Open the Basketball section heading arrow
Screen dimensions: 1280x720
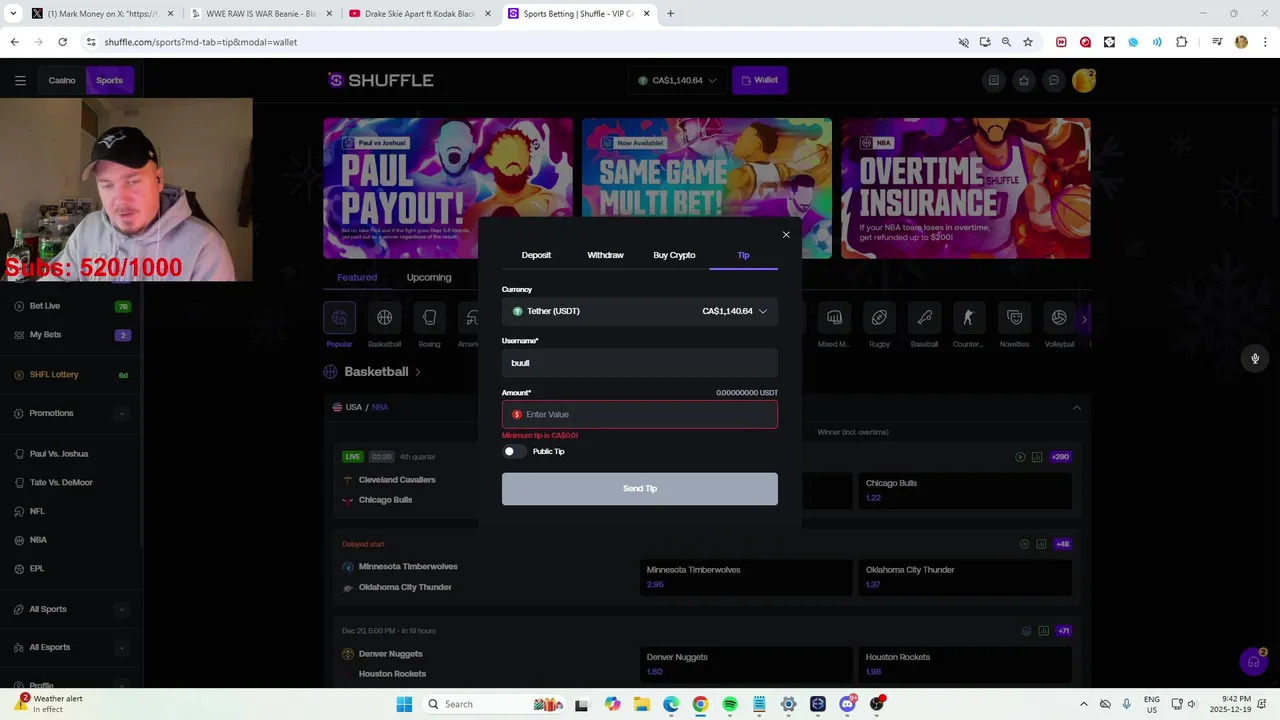coord(418,372)
